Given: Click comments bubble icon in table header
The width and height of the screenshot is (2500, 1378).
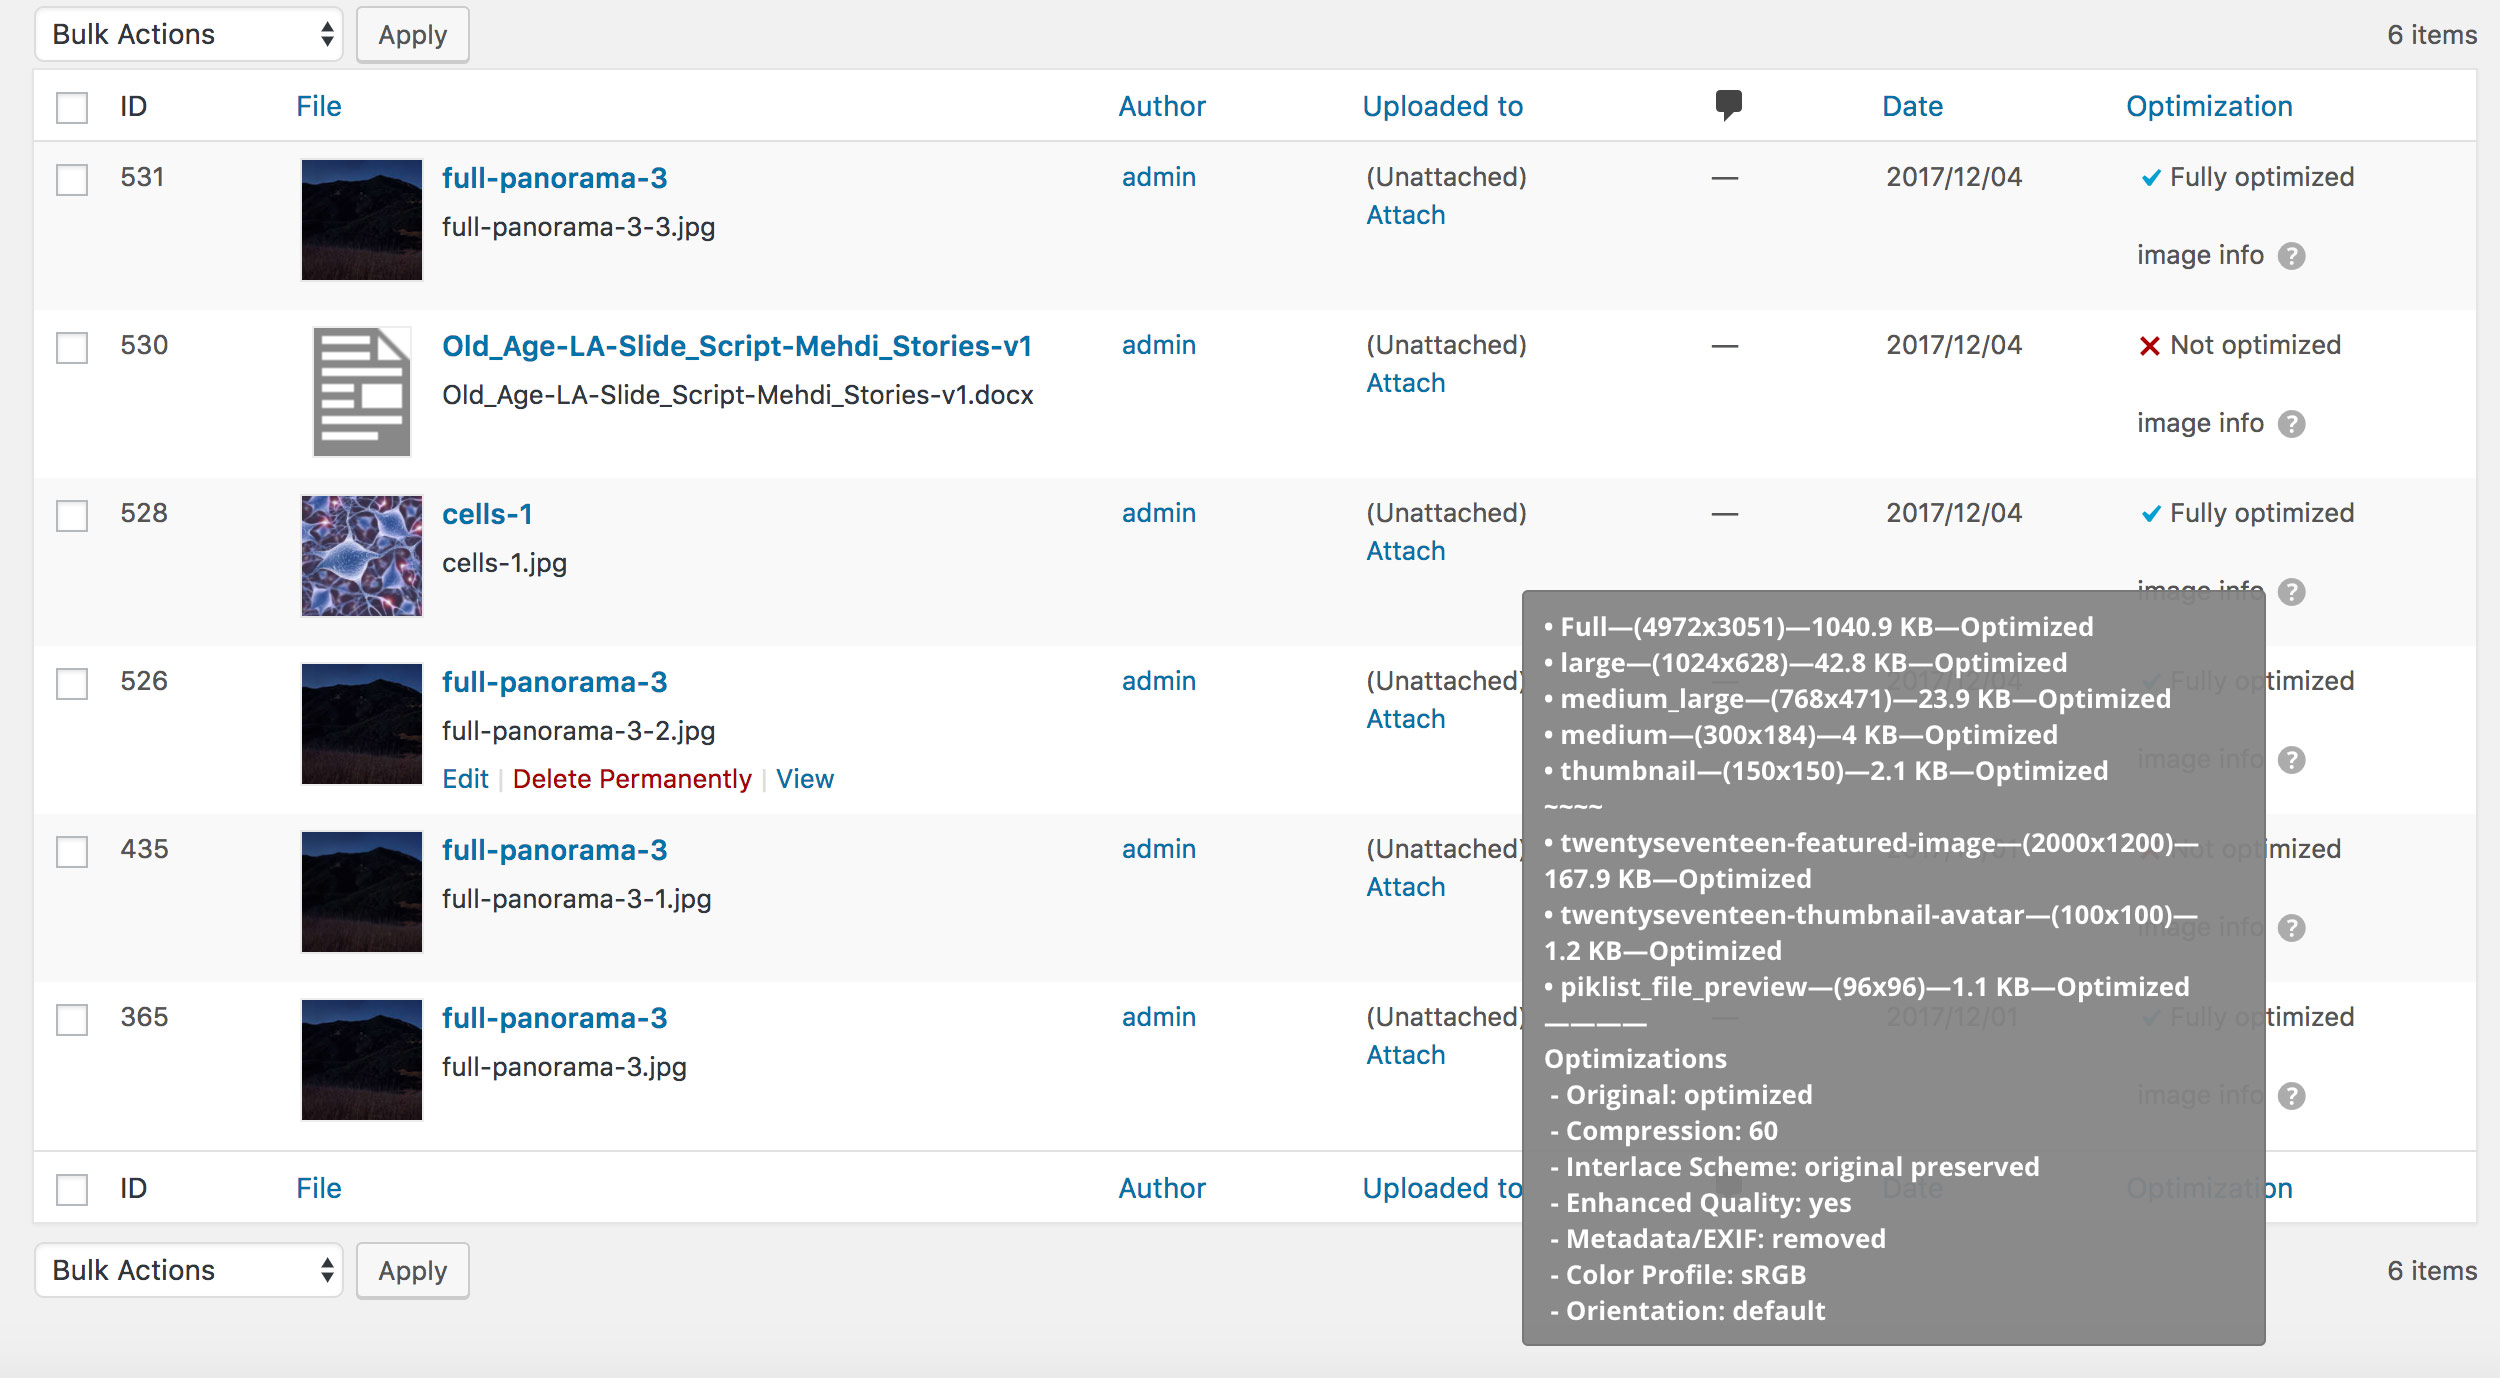Looking at the screenshot, I should point(1728,104).
